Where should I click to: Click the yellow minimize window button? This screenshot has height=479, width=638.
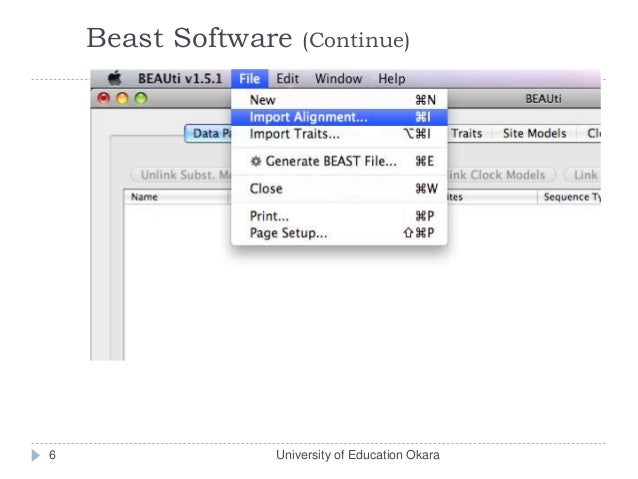122,98
